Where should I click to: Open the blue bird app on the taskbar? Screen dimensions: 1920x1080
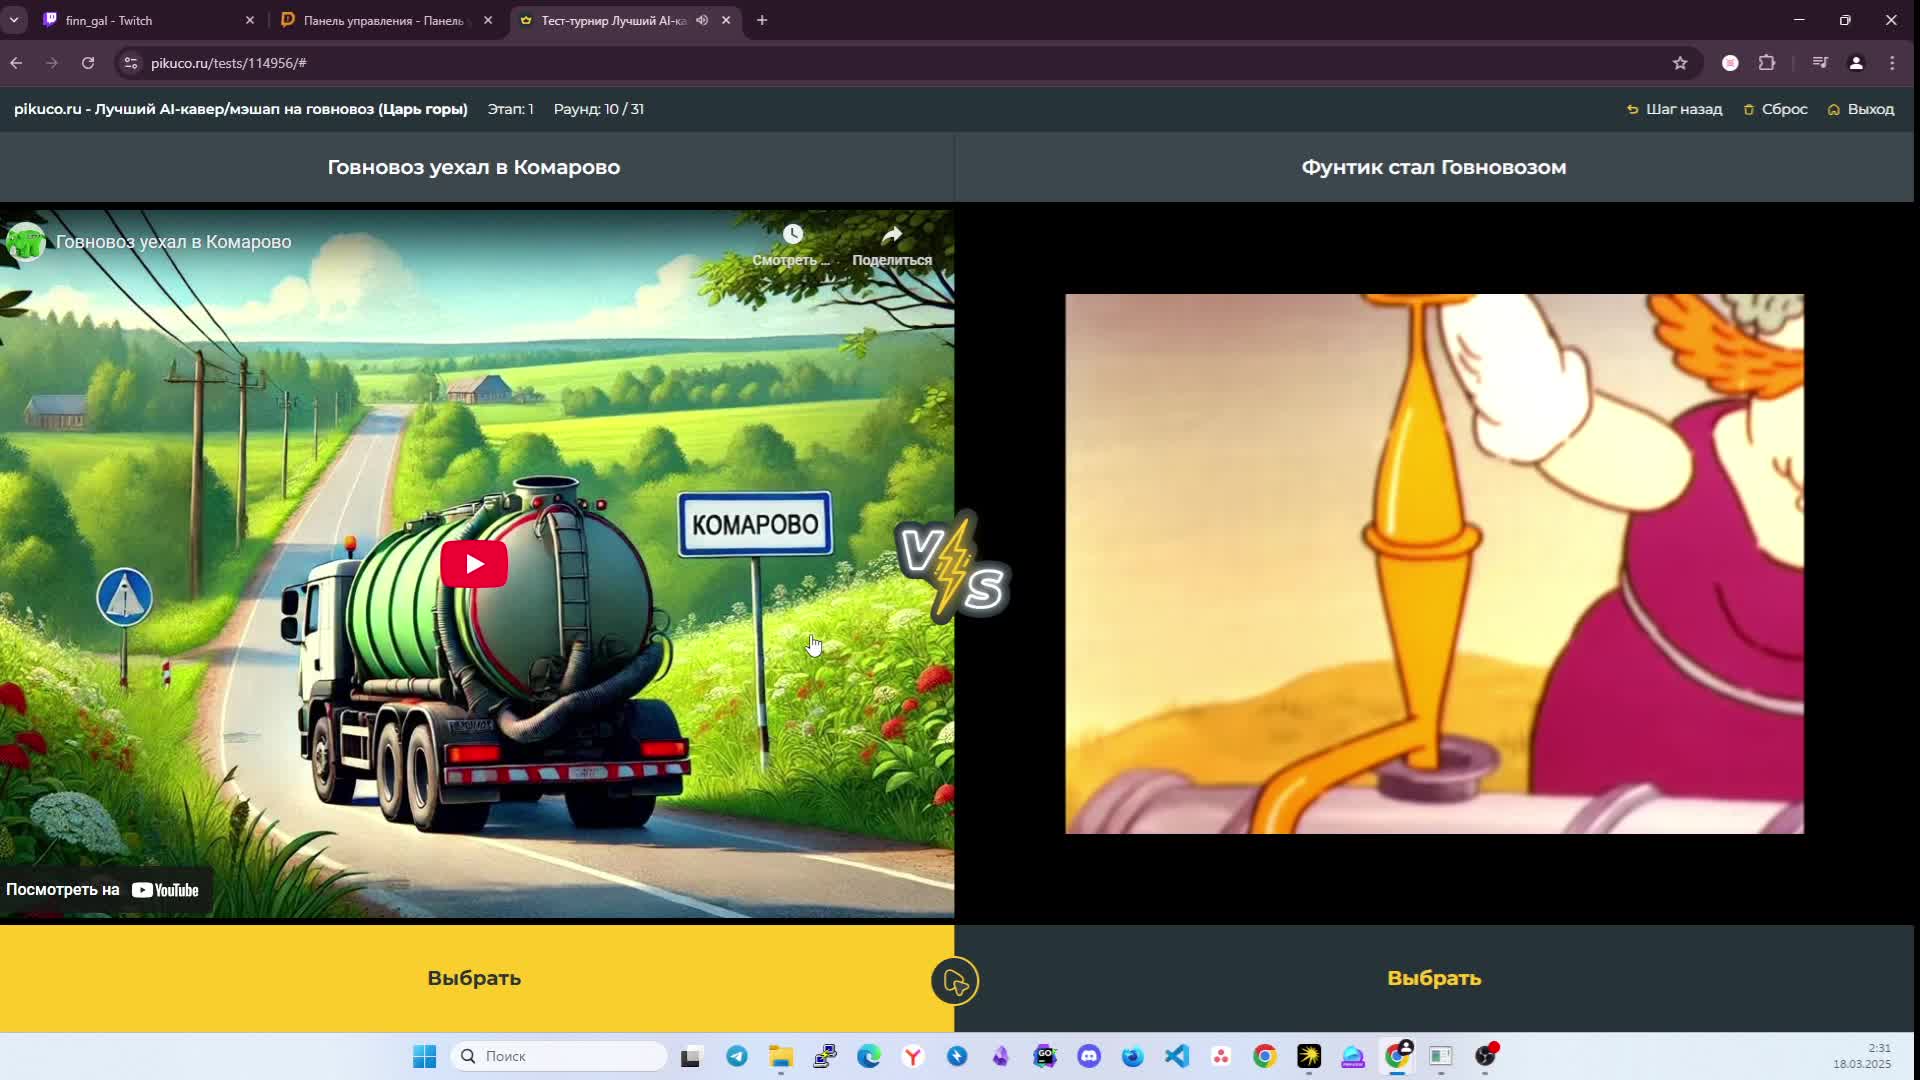point(1133,1056)
